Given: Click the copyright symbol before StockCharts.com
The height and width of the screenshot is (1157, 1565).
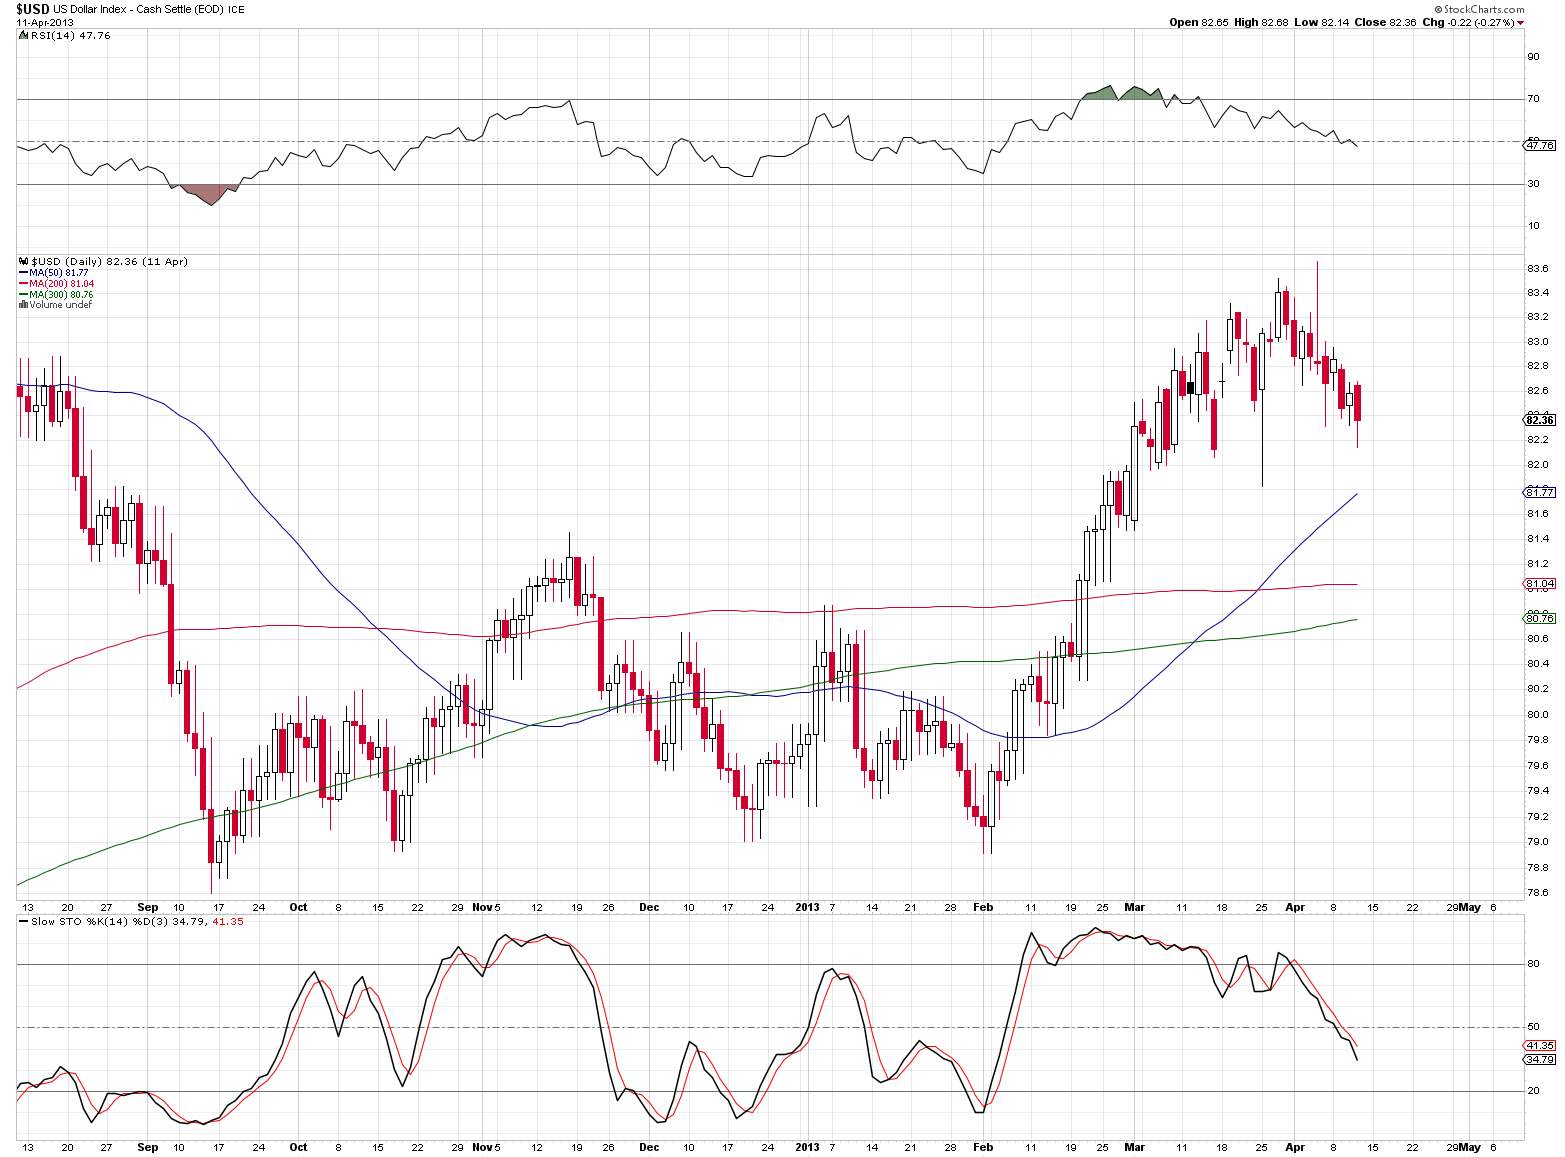Looking at the screenshot, I should tap(1438, 9).
